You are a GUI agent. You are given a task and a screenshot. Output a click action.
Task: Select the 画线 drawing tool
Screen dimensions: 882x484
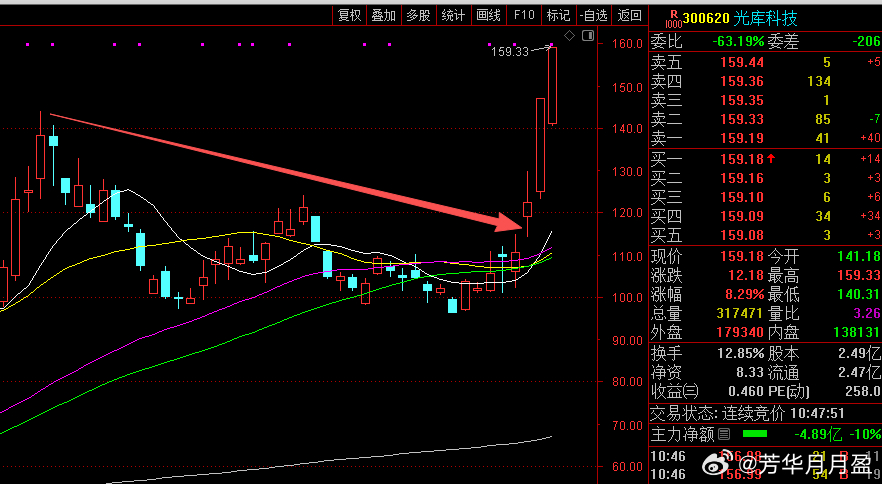click(488, 15)
